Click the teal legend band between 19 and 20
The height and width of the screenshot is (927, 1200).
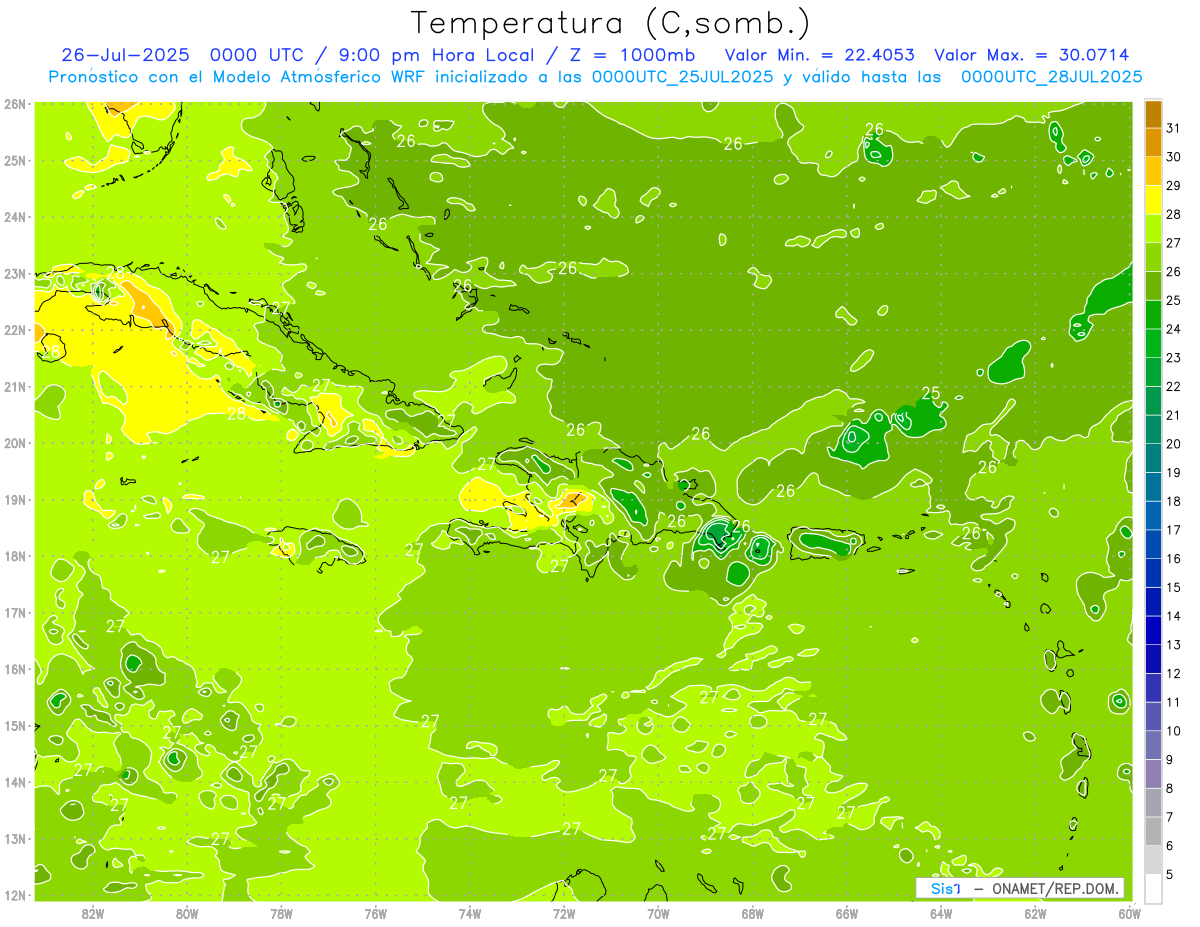(1153, 458)
